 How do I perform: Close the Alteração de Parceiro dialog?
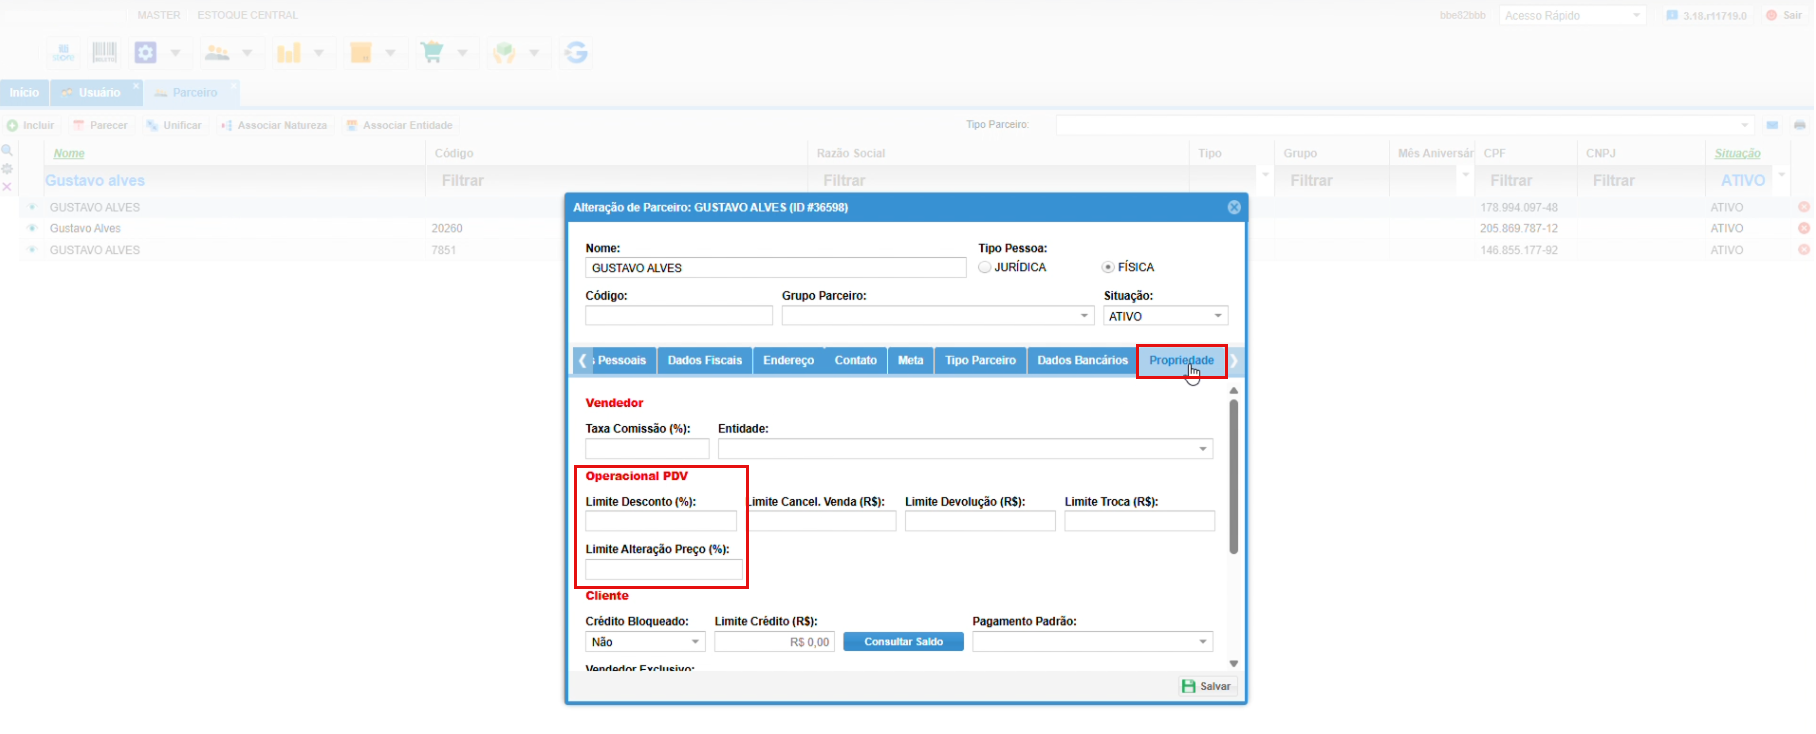1233,207
